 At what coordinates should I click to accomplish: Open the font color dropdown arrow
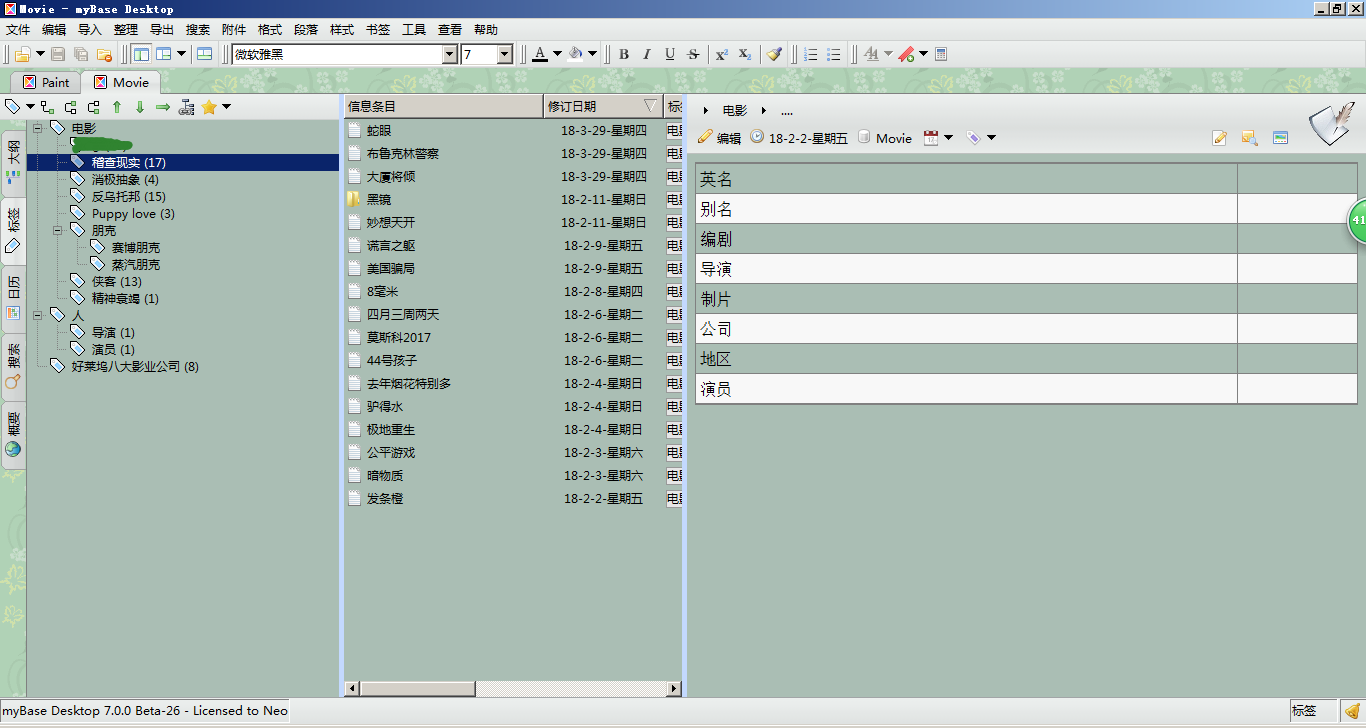[557, 54]
